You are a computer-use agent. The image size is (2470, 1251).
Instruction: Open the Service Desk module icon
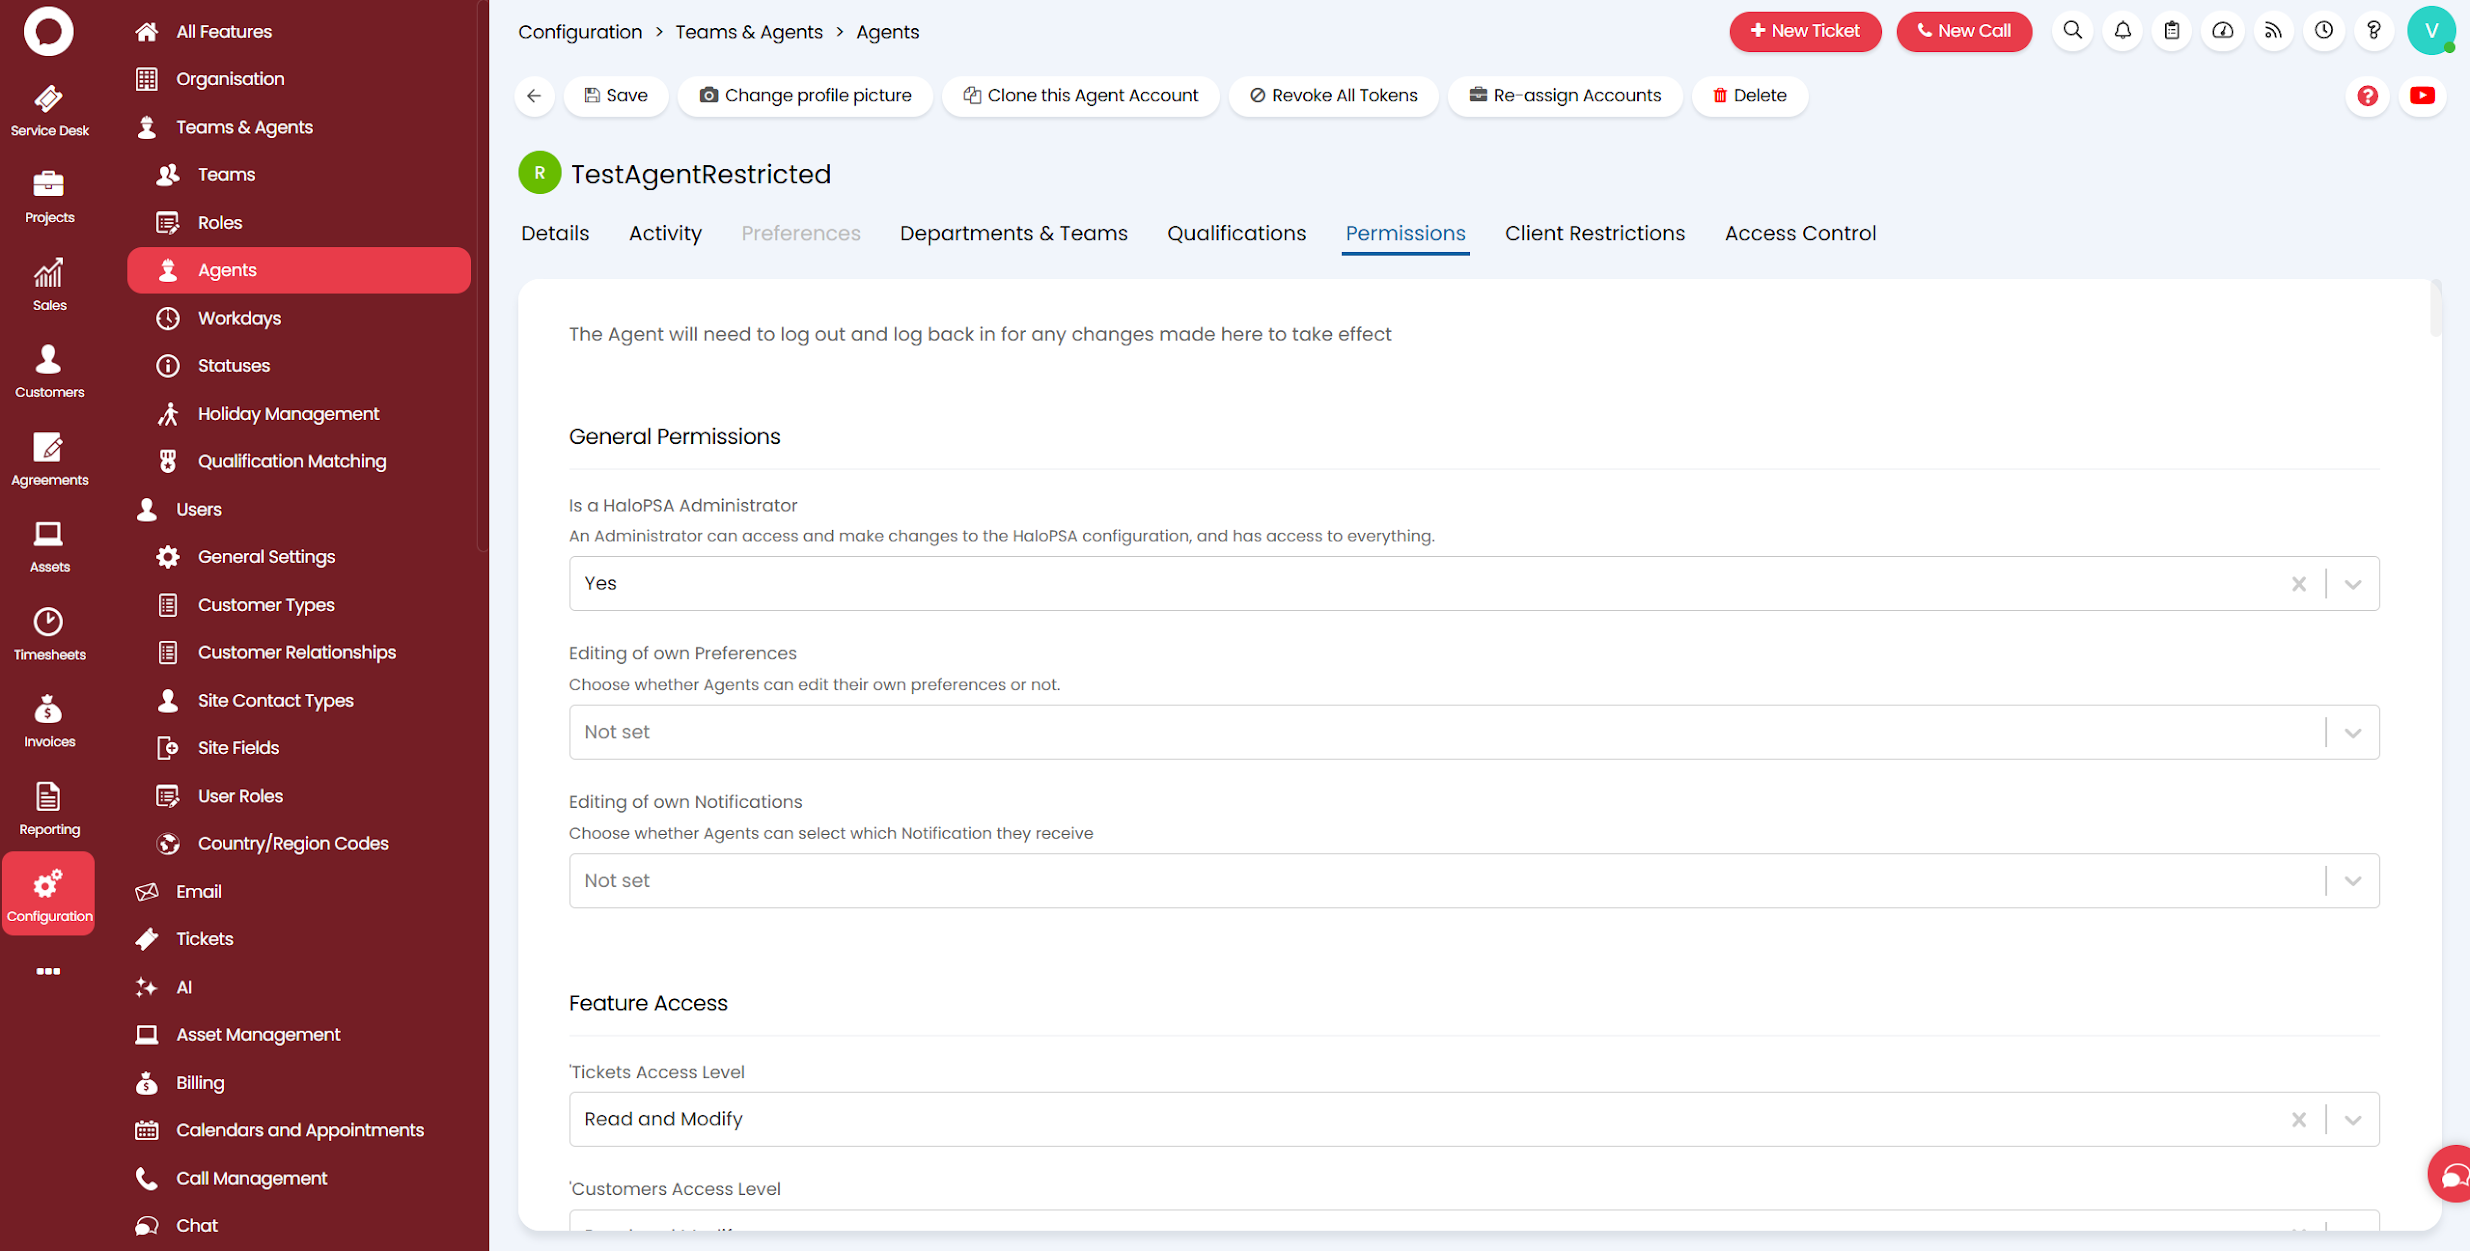pyautogui.click(x=49, y=110)
